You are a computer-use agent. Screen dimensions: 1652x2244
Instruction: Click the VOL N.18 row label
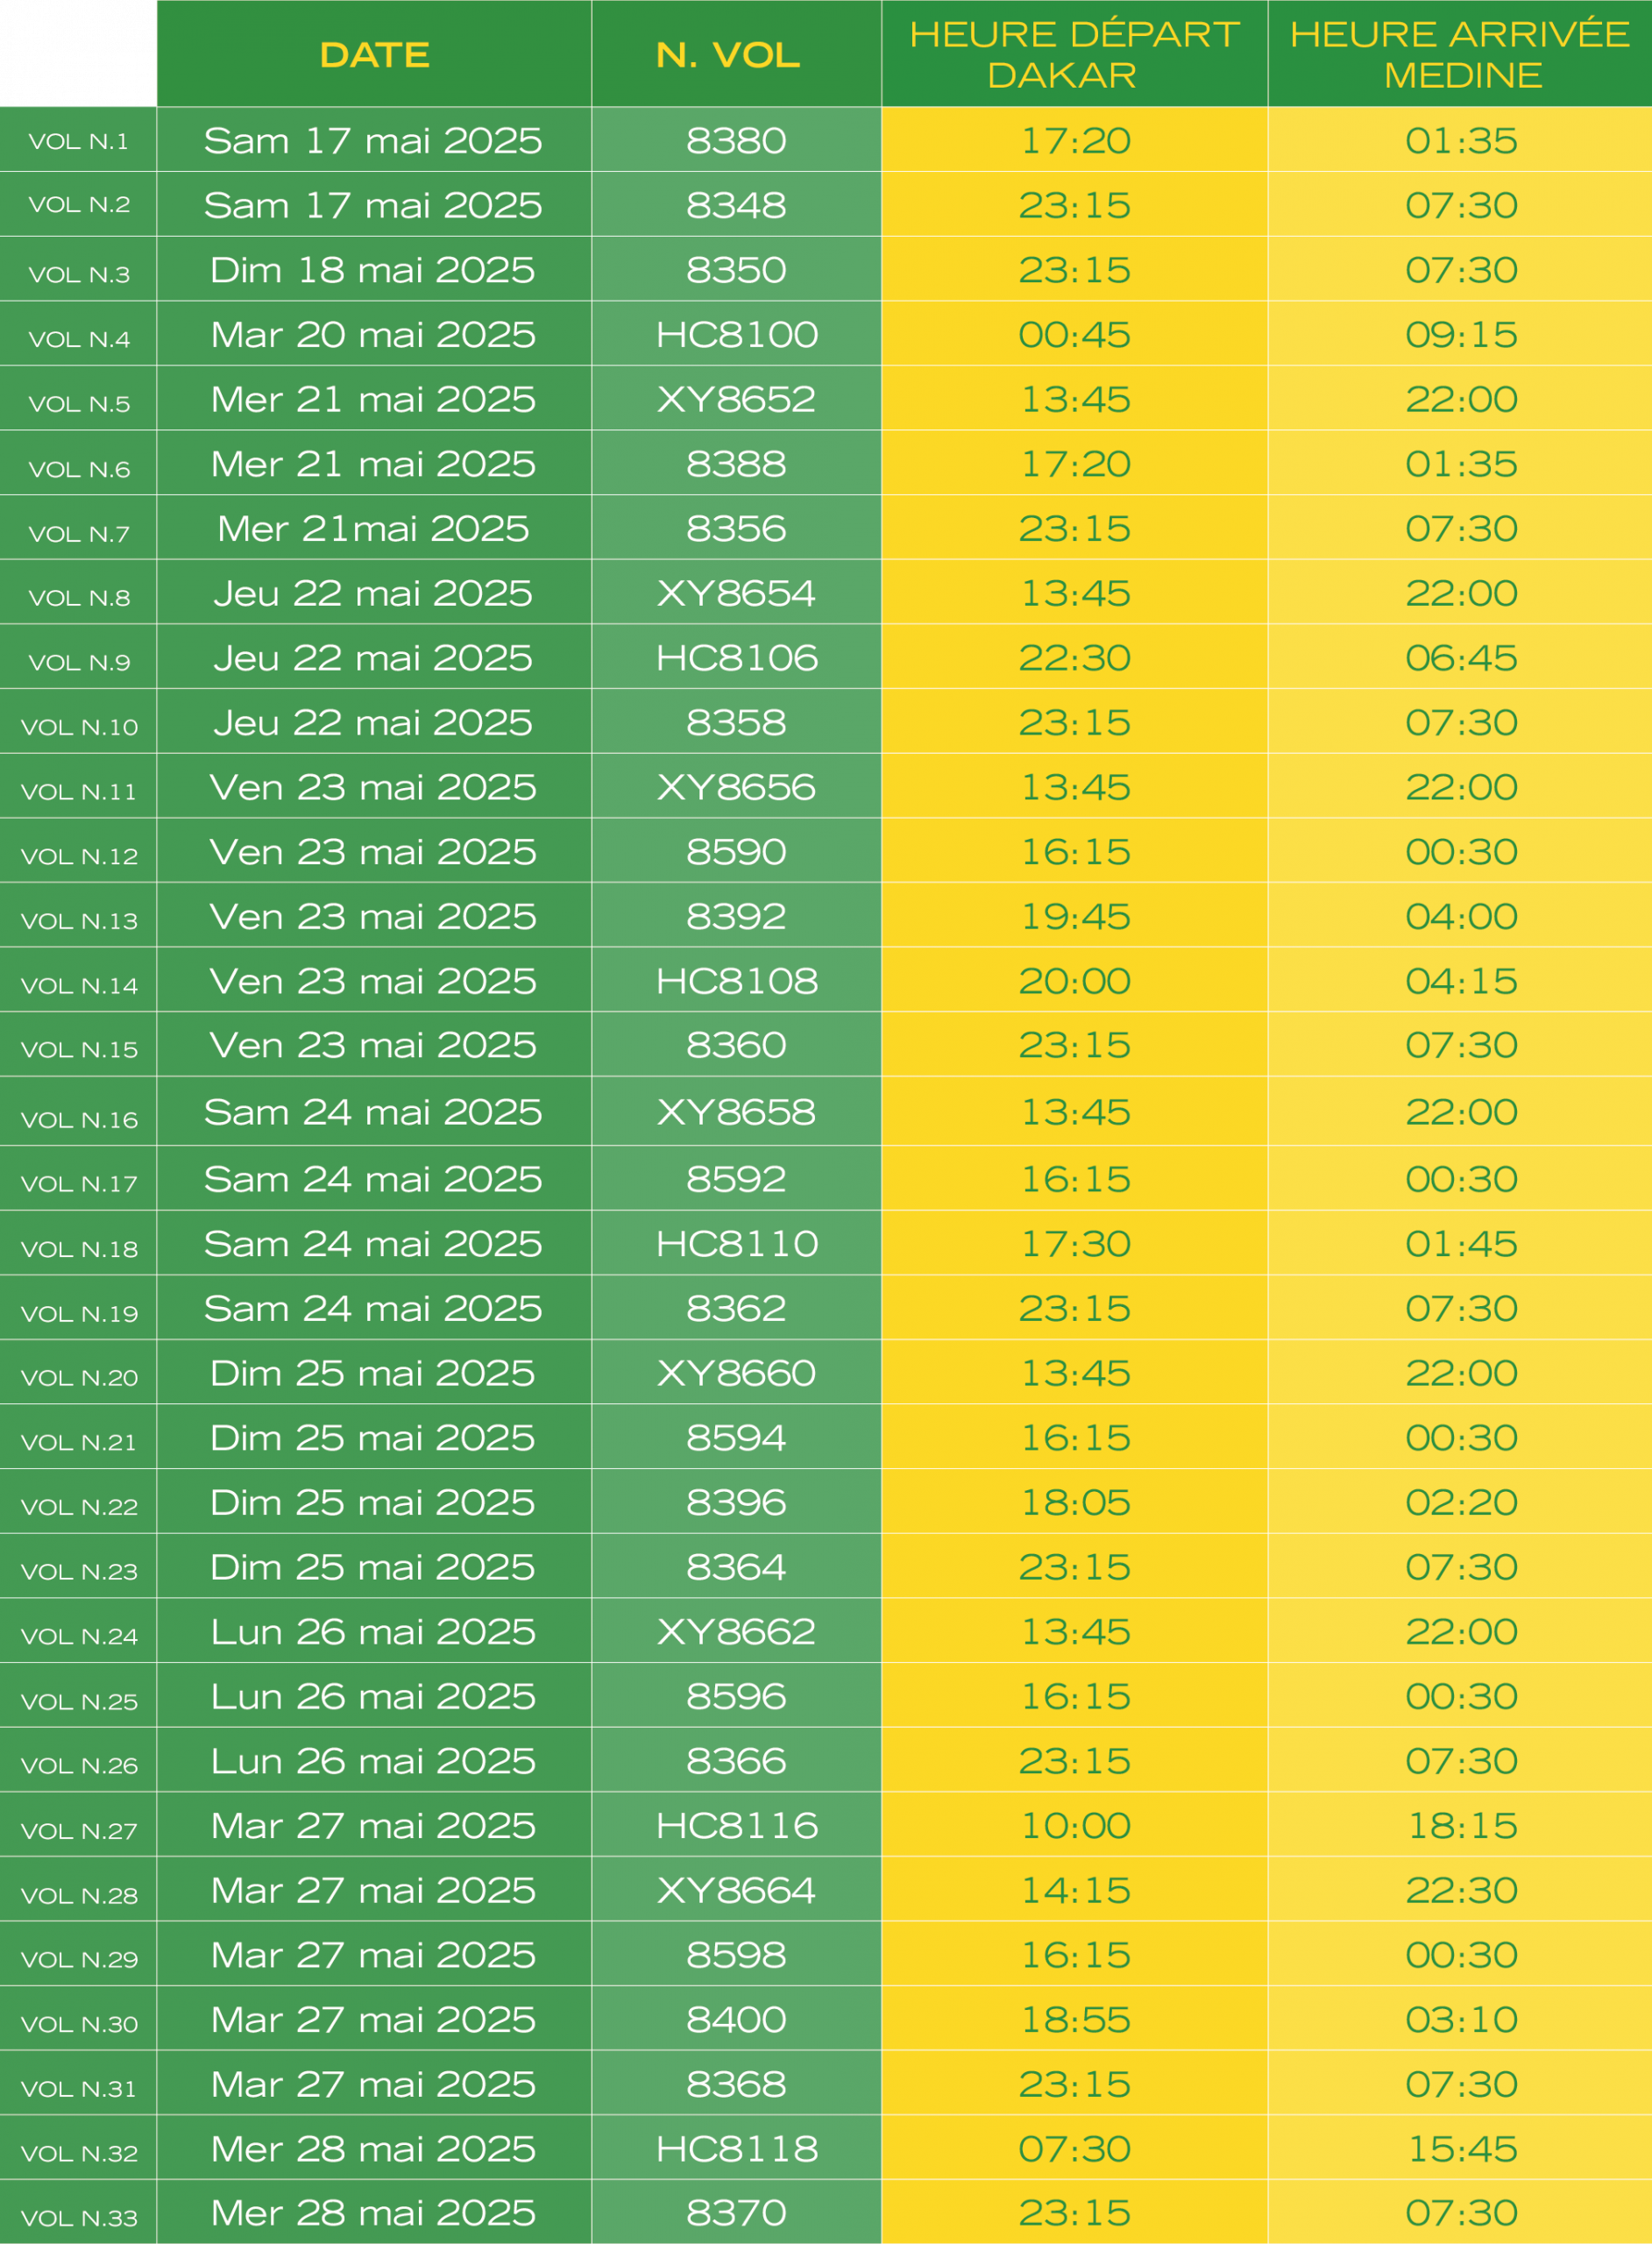[x=79, y=1249]
